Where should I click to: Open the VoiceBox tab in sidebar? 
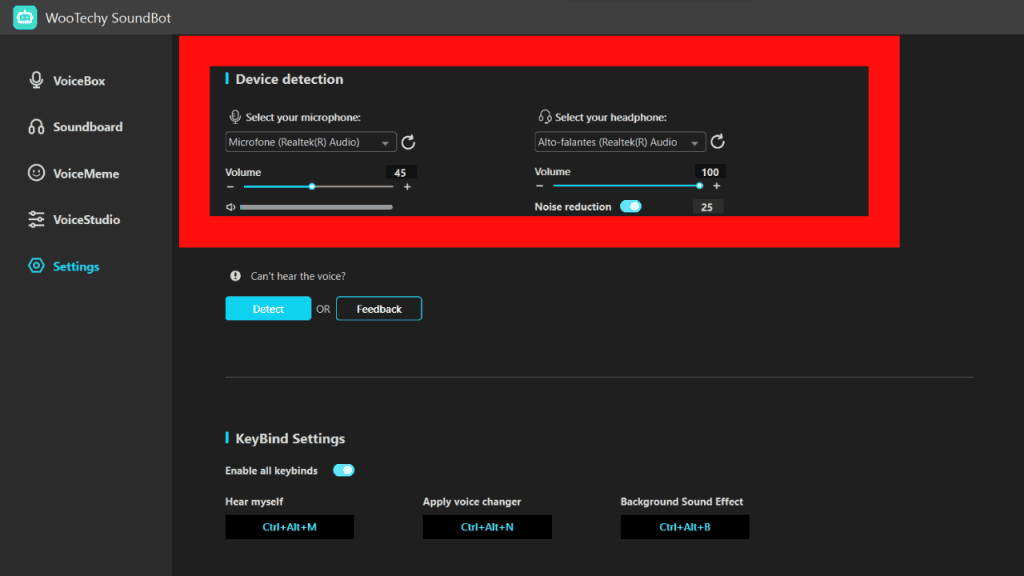(x=78, y=81)
